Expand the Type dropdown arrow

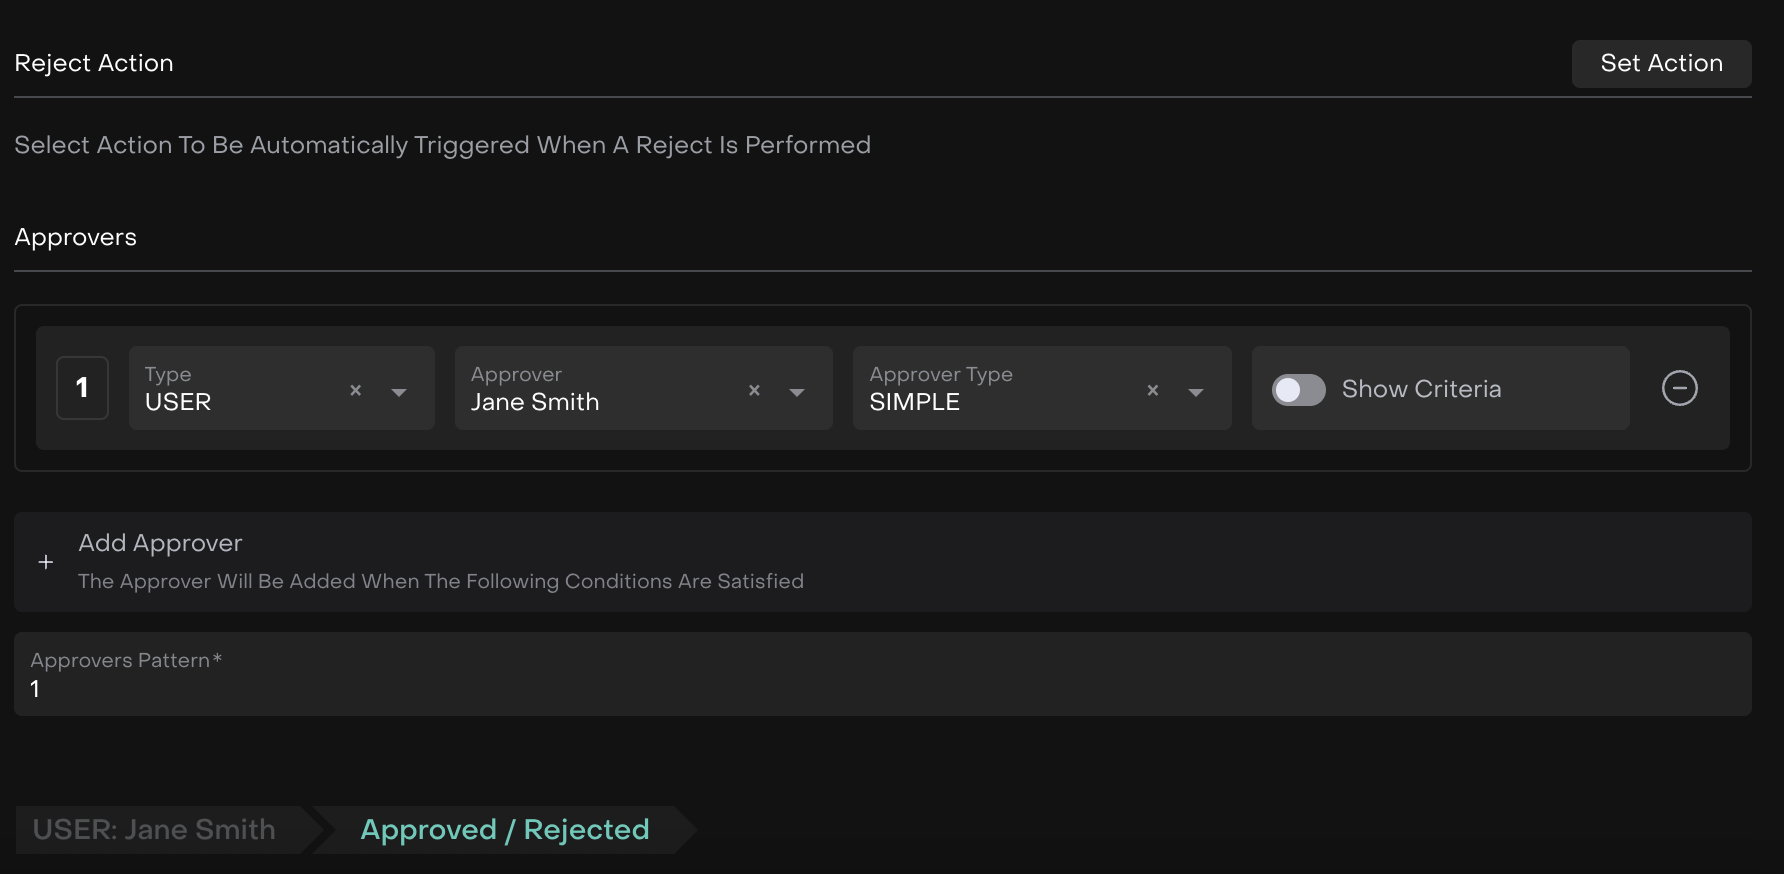[x=399, y=392]
